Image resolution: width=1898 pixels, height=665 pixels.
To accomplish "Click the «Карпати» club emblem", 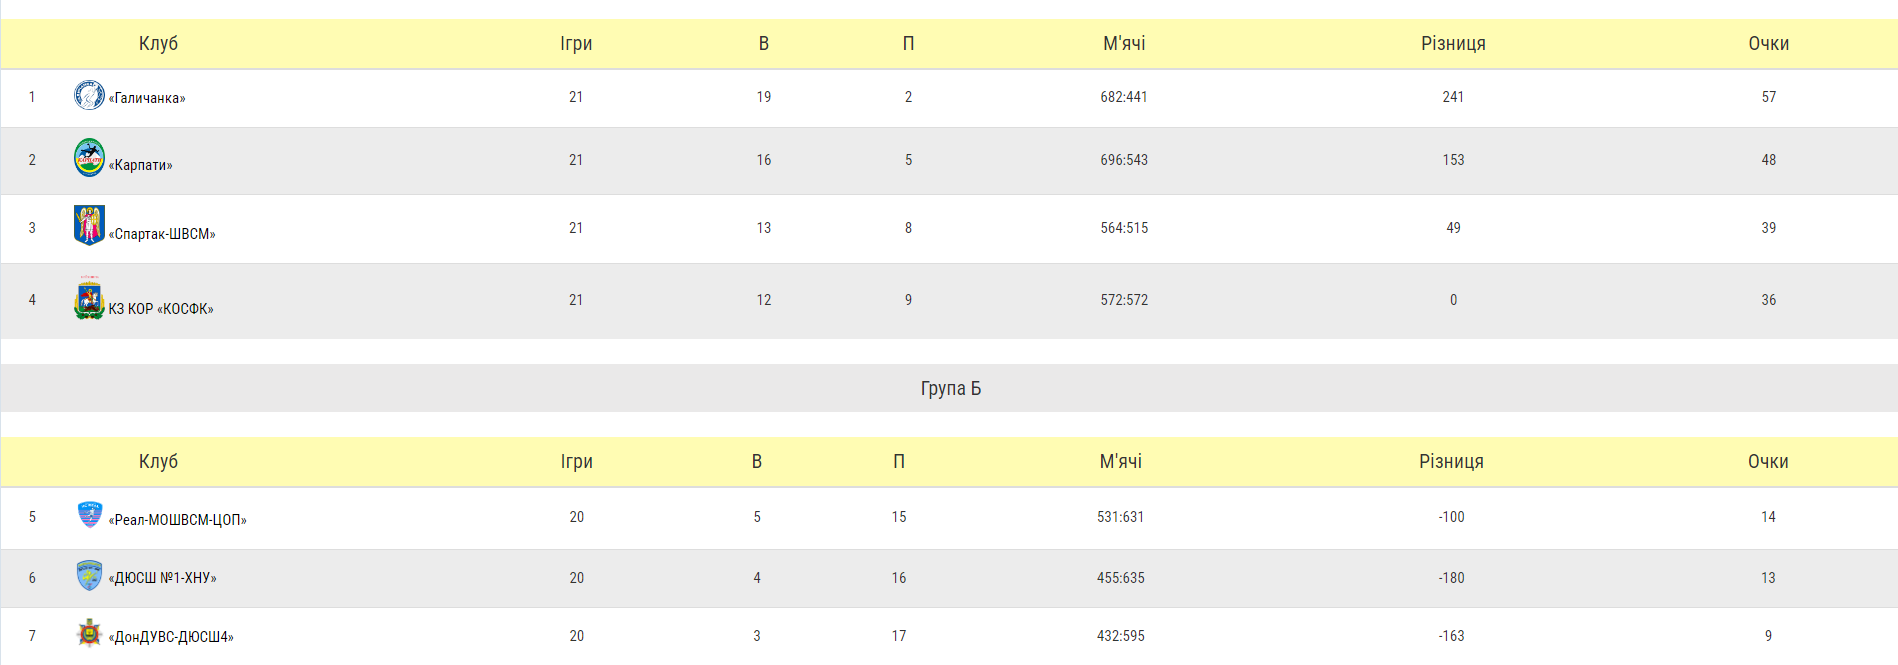I will [89, 158].
